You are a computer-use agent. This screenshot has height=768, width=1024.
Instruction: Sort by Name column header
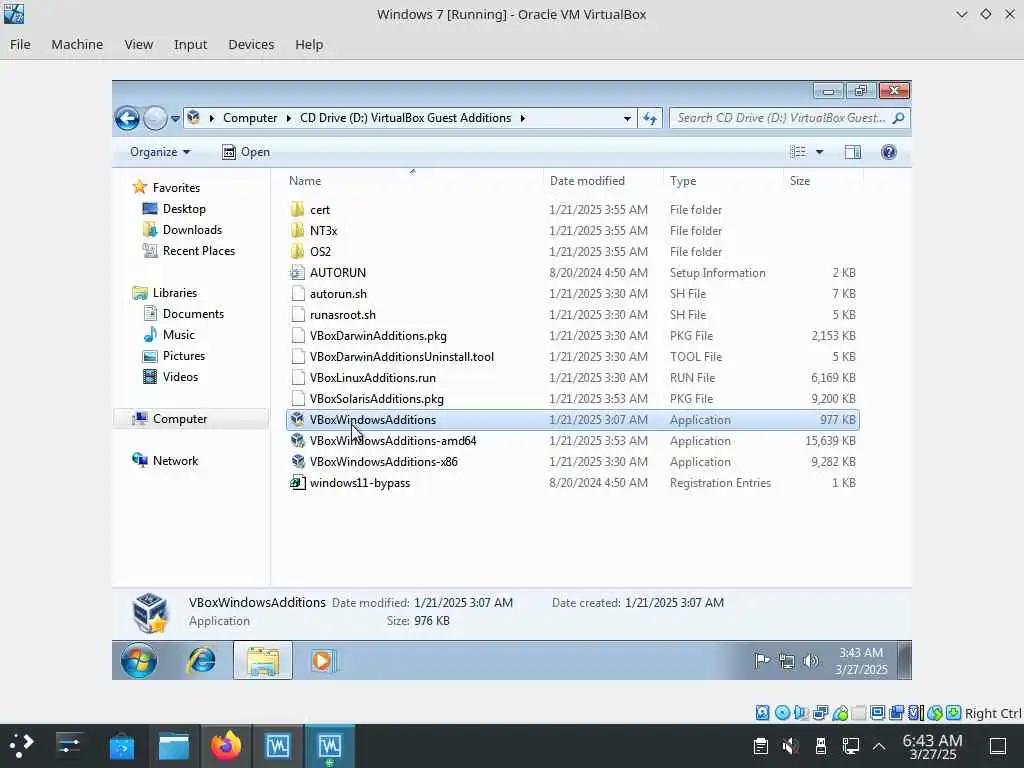click(x=305, y=181)
